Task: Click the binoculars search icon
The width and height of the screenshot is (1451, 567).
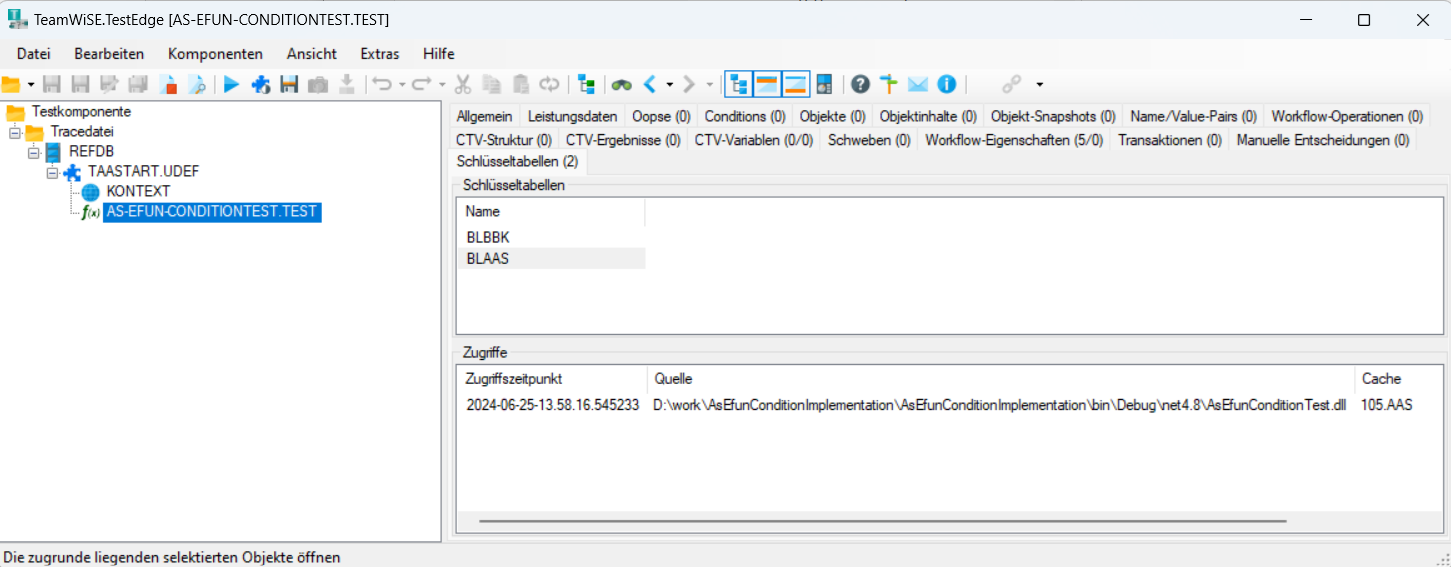Action: pyautogui.click(x=622, y=85)
